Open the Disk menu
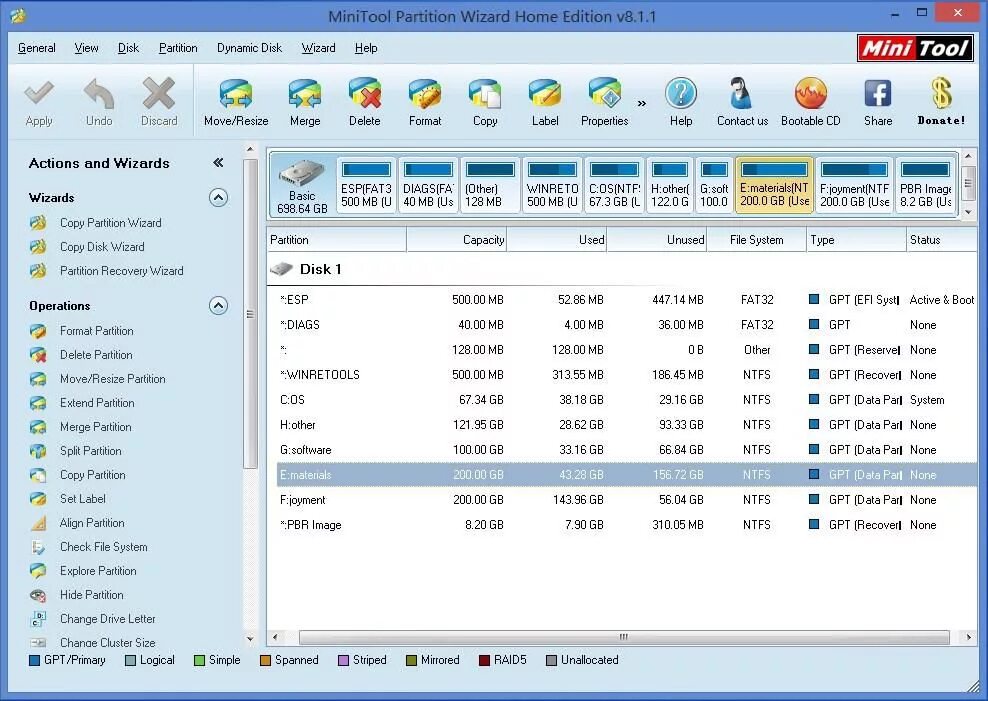Viewport: 988px width, 701px height. pyautogui.click(x=129, y=48)
